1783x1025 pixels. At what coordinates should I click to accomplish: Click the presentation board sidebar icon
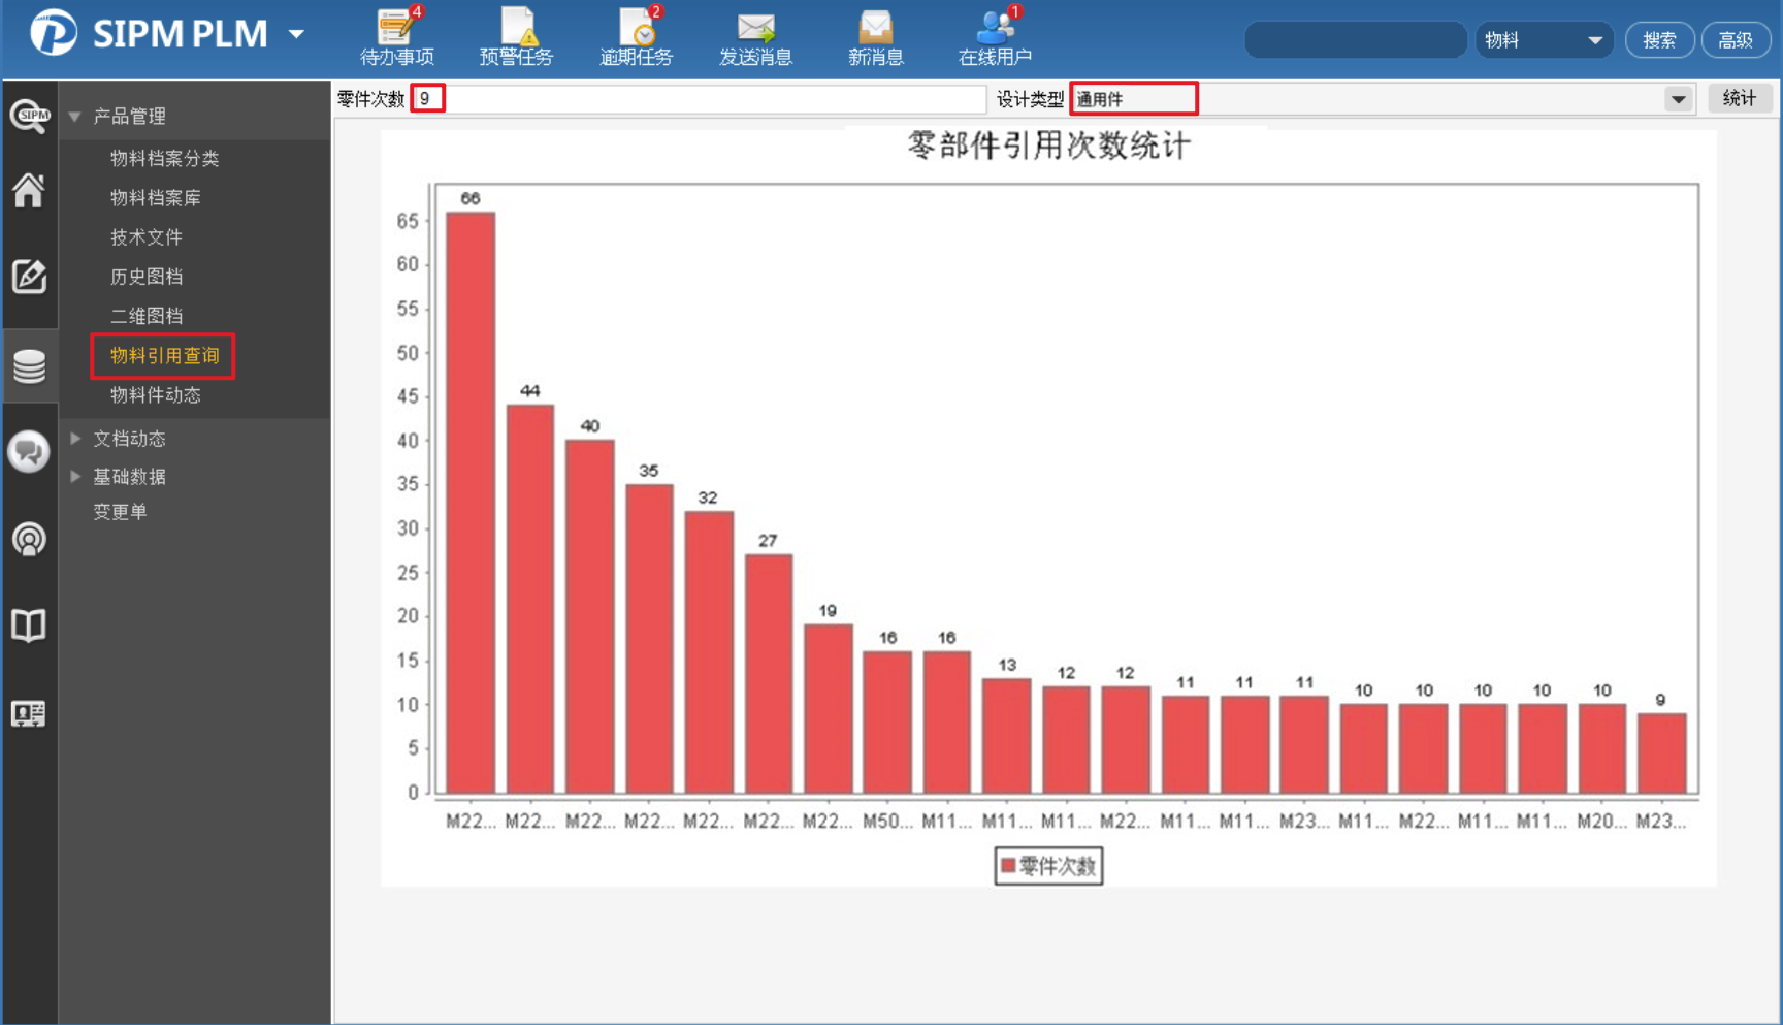(x=28, y=714)
